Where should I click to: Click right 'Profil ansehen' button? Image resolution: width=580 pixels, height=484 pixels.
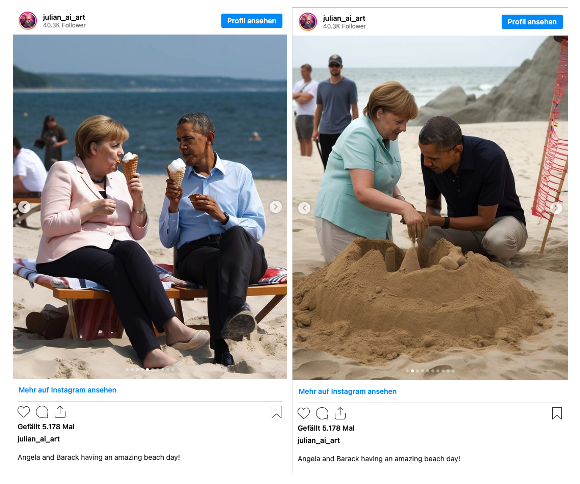[x=532, y=22]
